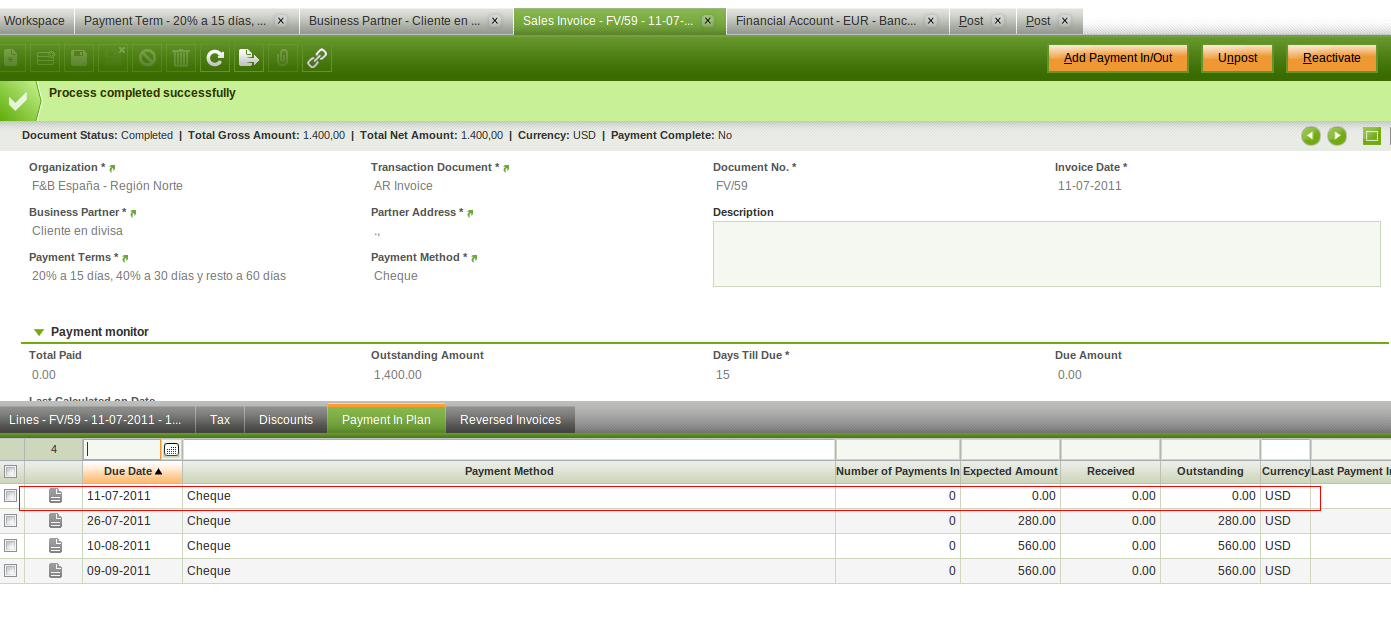Click the 26-07-2011 due date cell
The image size is (1391, 617).
click(x=133, y=521)
